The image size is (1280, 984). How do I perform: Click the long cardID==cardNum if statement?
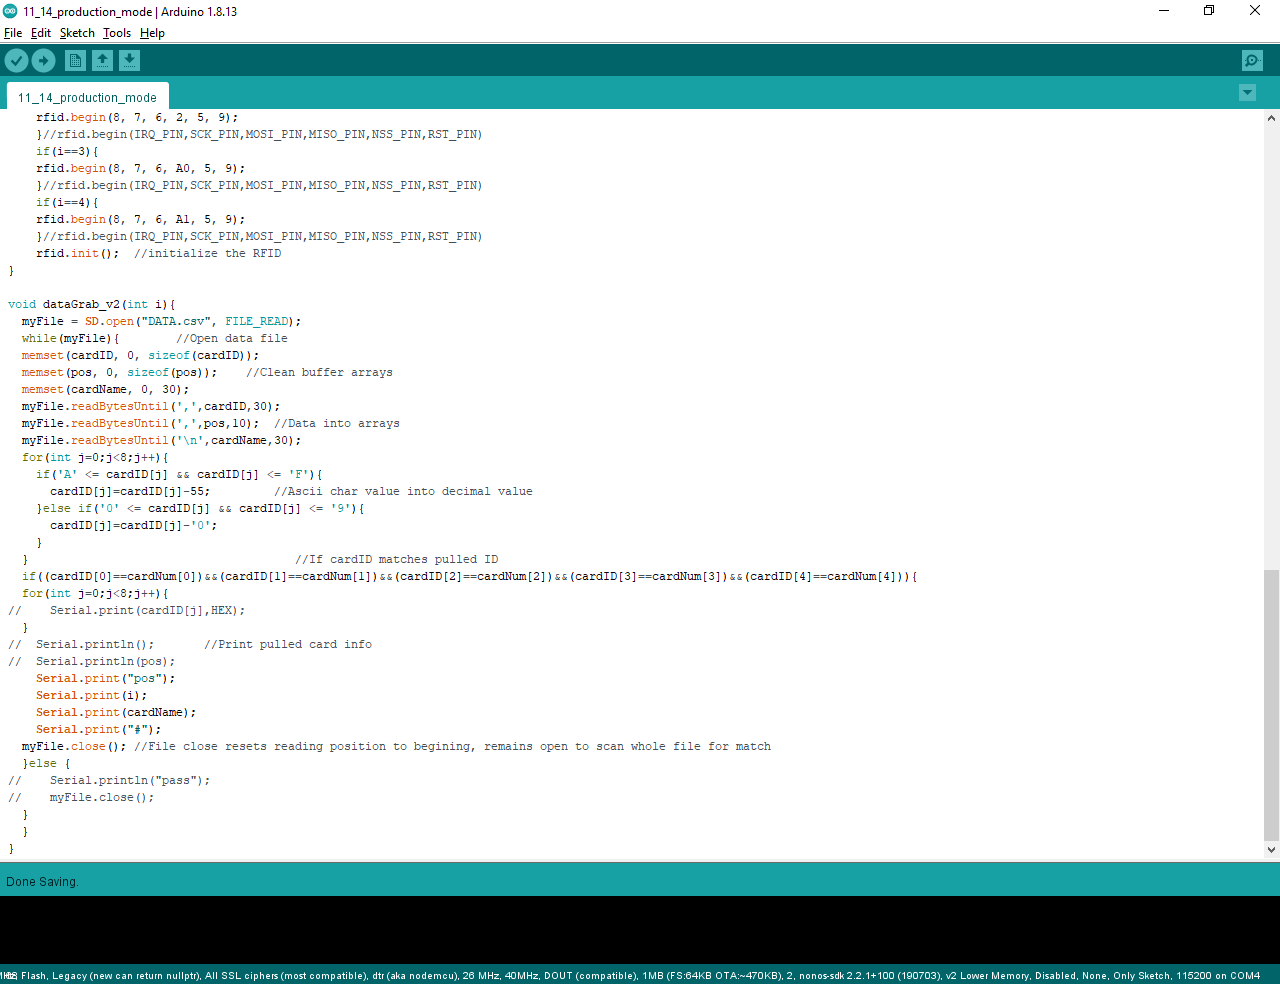[x=469, y=576]
